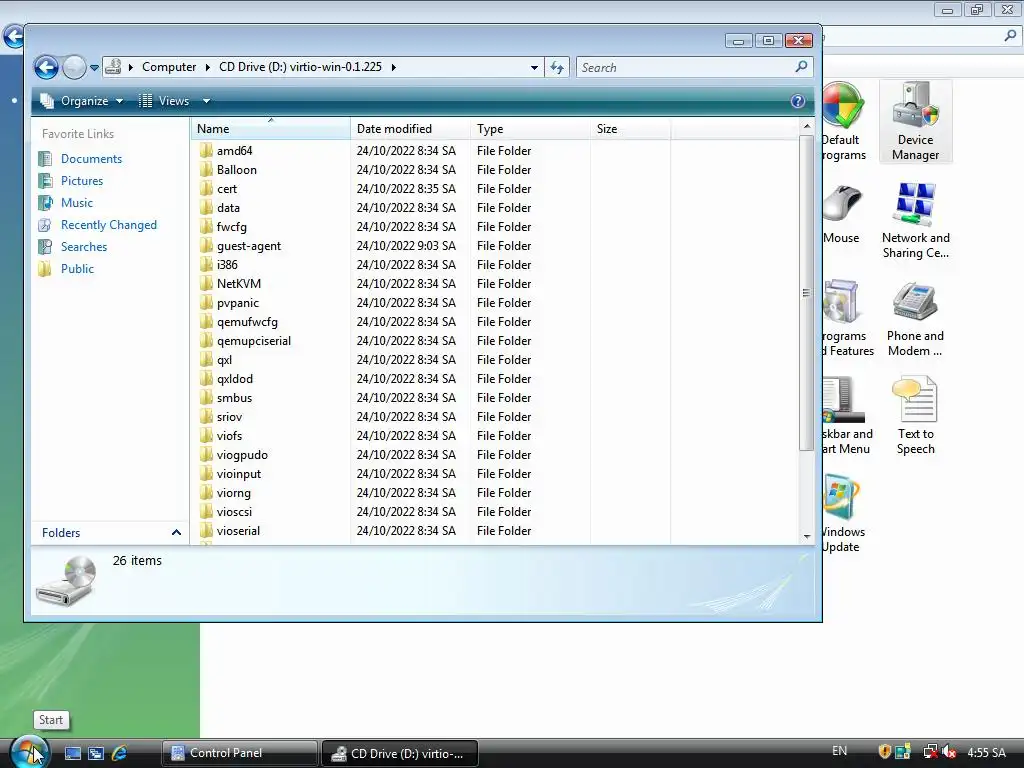Select the sriov folder name
This screenshot has height=768, width=1024.
point(229,417)
